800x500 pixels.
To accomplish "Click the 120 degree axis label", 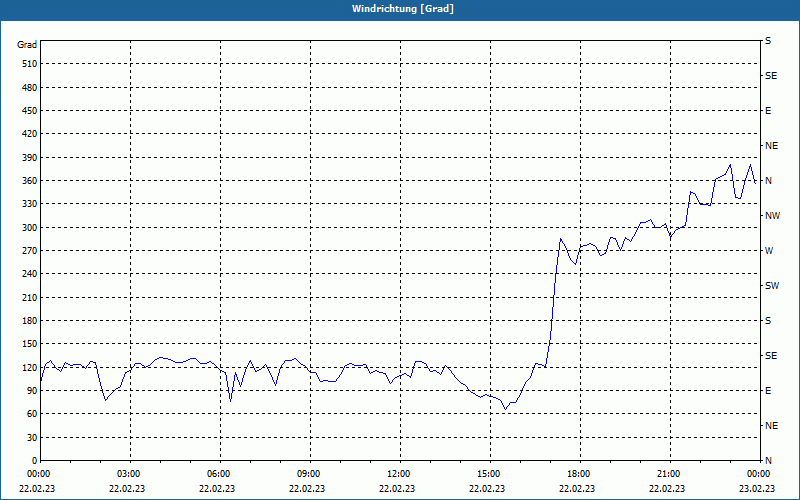I will pyautogui.click(x=30, y=367).
